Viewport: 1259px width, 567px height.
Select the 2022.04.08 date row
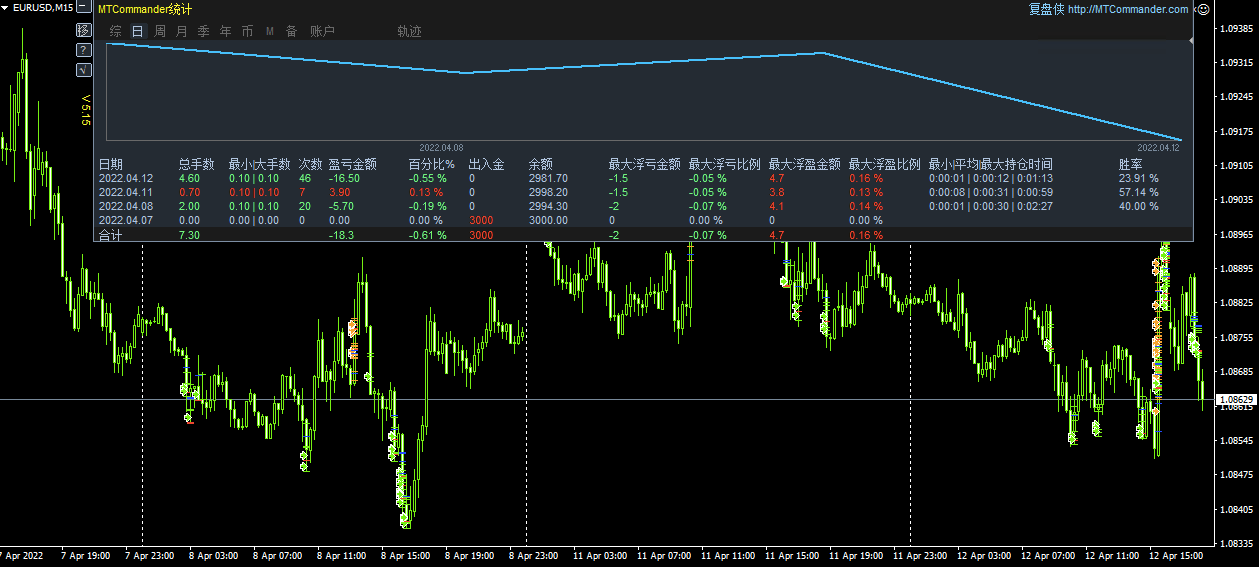pos(126,206)
